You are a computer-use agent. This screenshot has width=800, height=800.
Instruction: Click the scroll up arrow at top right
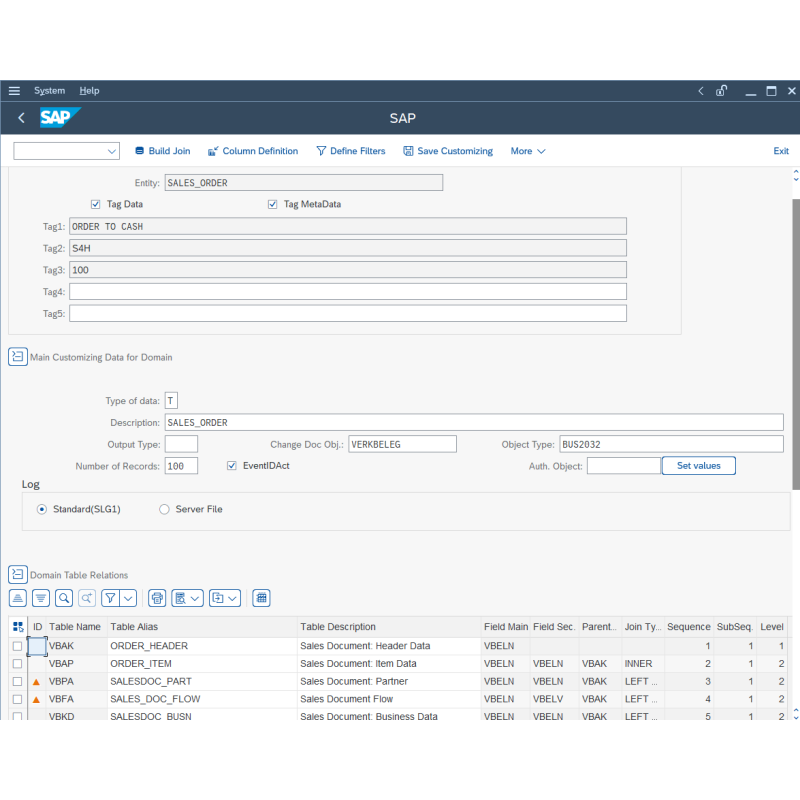point(796,172)
